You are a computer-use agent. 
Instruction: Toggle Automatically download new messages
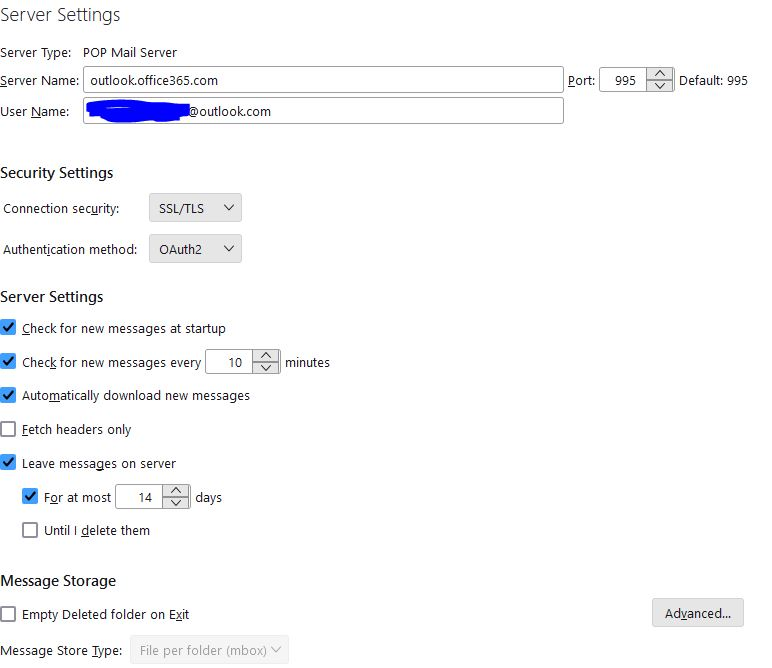click(8, 395)
